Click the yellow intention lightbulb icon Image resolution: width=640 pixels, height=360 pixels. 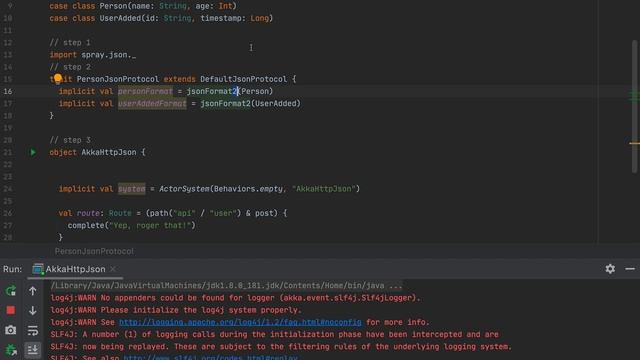pos(58,78)
